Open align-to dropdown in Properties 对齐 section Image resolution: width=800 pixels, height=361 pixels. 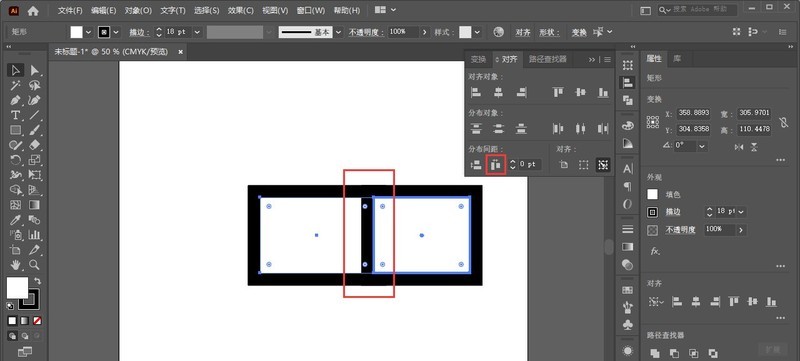(656, 302)
